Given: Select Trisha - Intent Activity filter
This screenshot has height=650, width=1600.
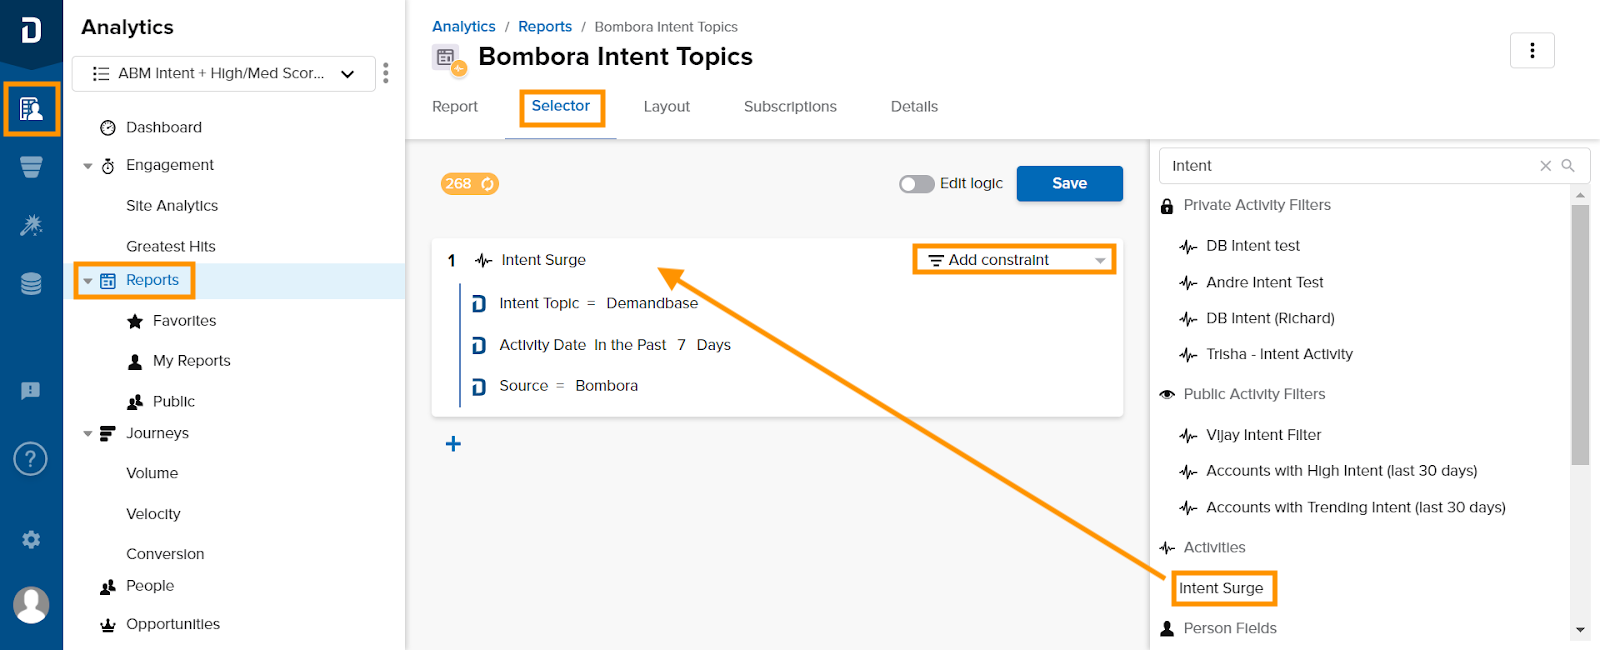Looking at the screenshot, I should [1279, 355].
